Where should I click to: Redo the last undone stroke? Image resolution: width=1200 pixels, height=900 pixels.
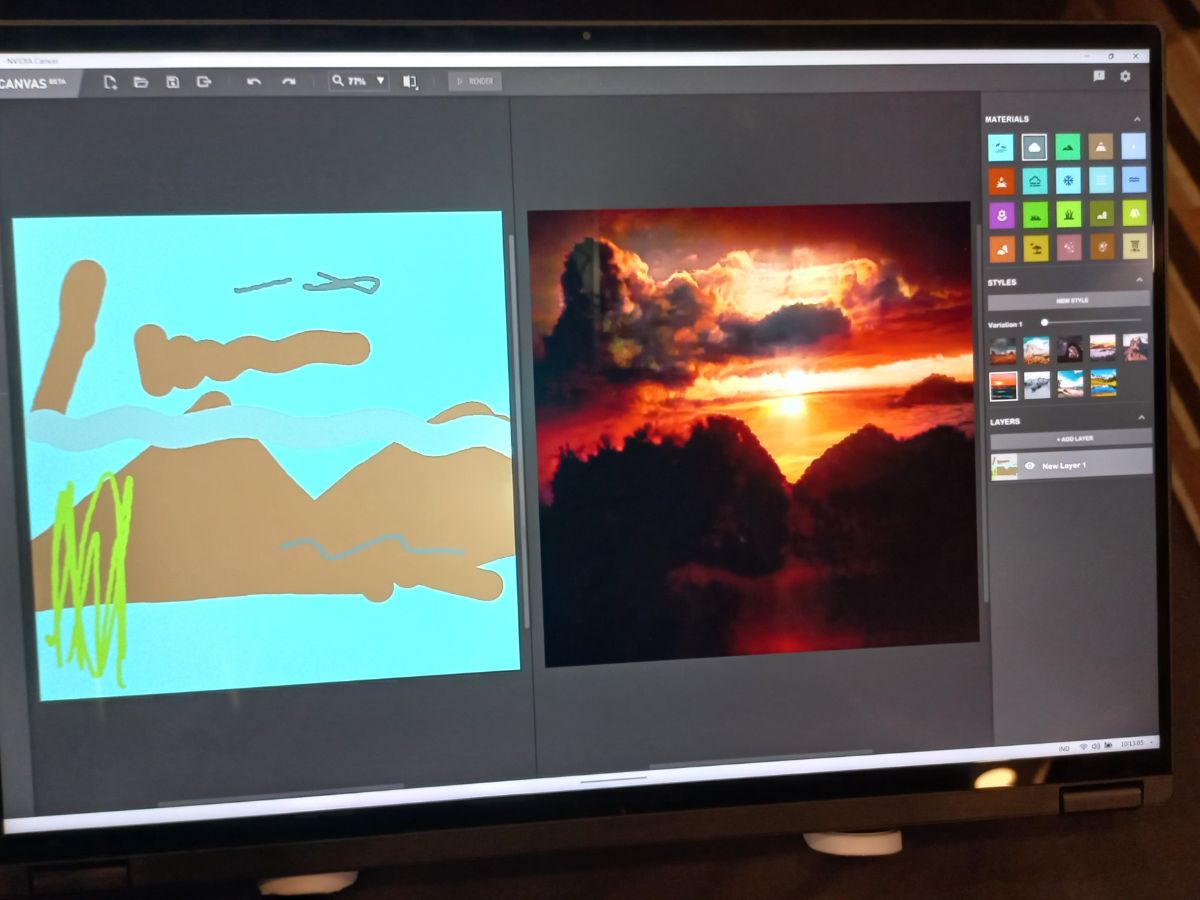(288, 82)
